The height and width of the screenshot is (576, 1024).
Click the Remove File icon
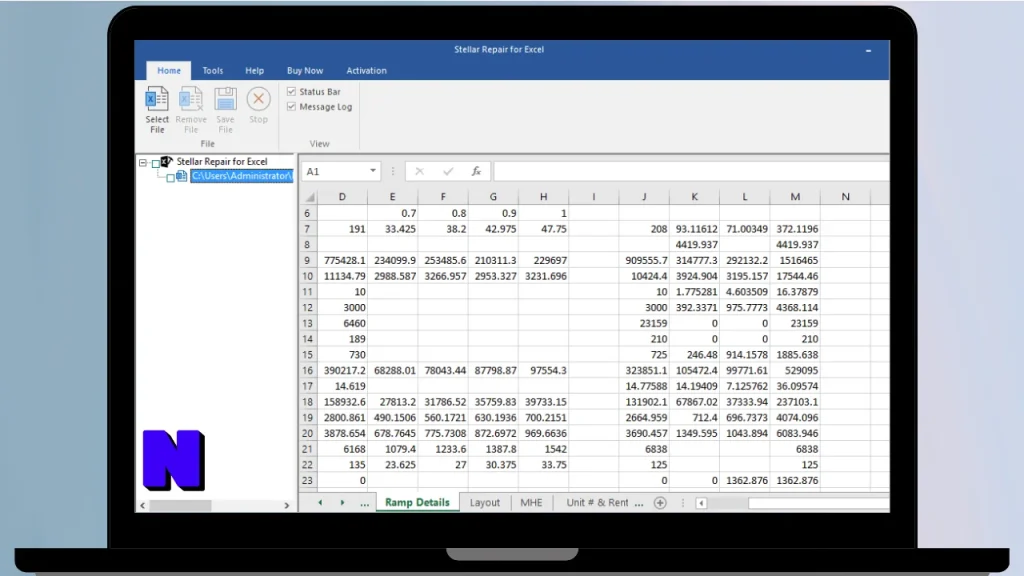click(x=191, y=99)
